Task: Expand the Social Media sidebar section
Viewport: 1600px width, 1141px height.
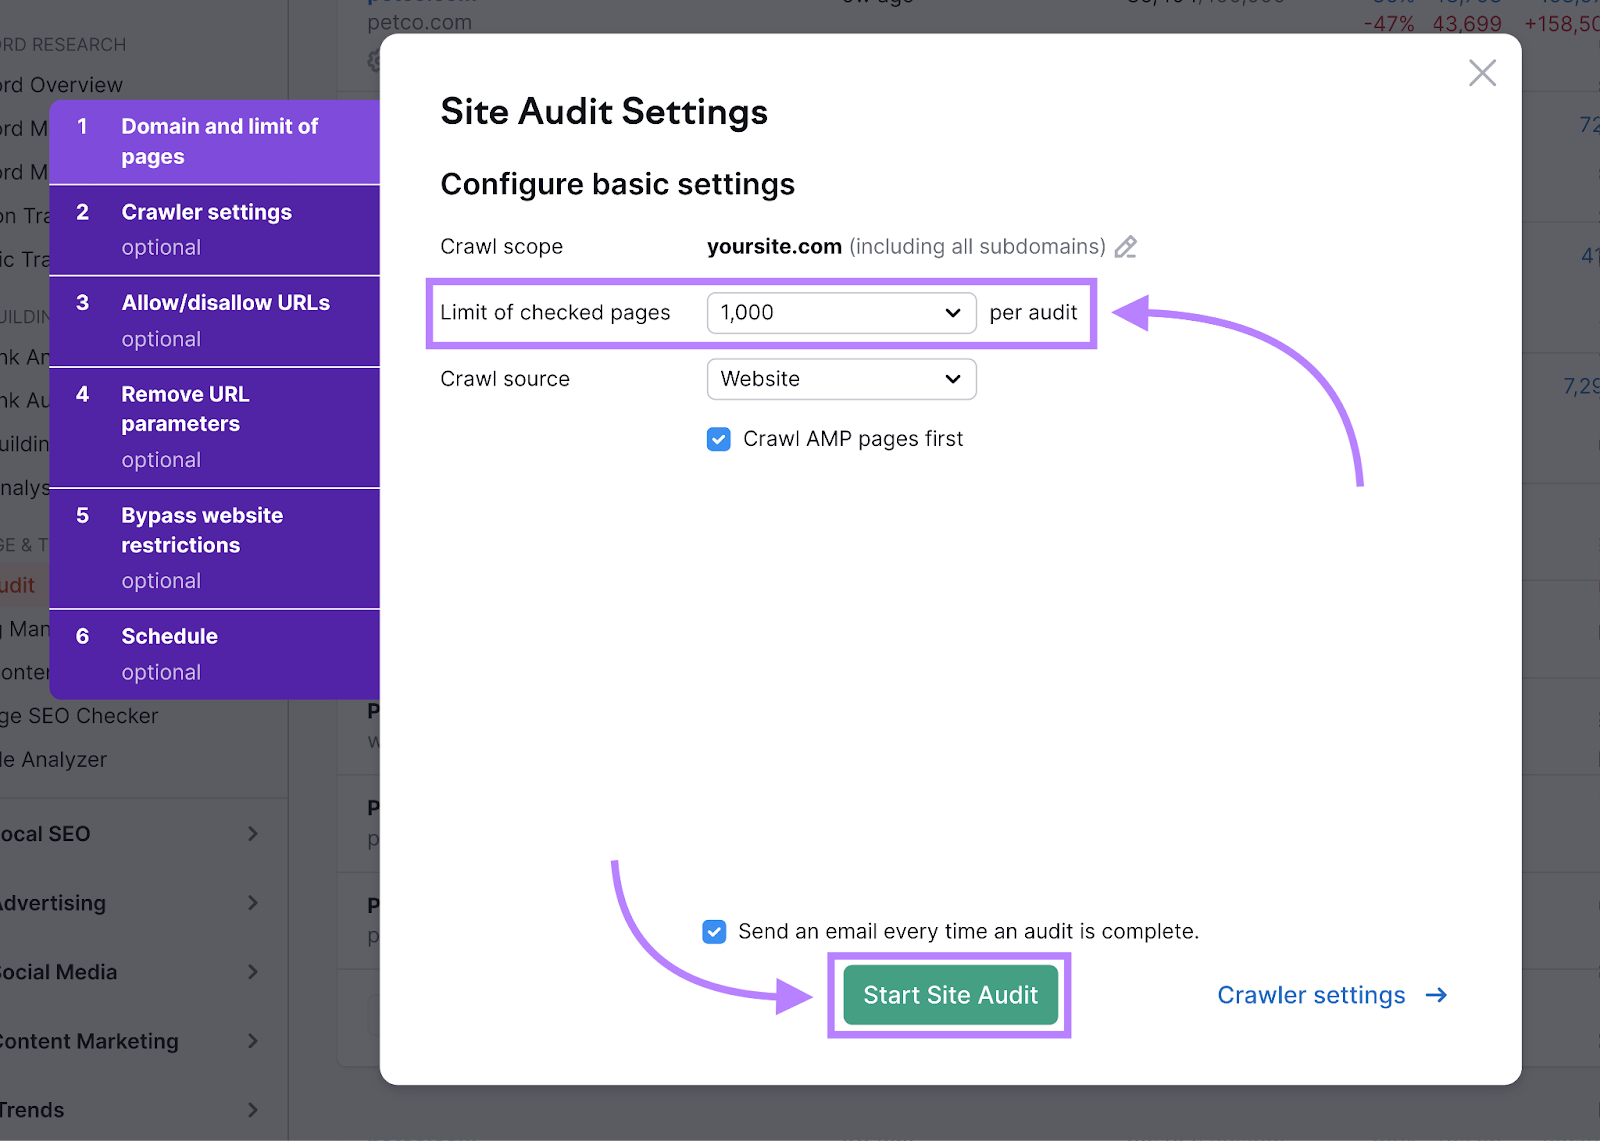Action: [253, 972]
